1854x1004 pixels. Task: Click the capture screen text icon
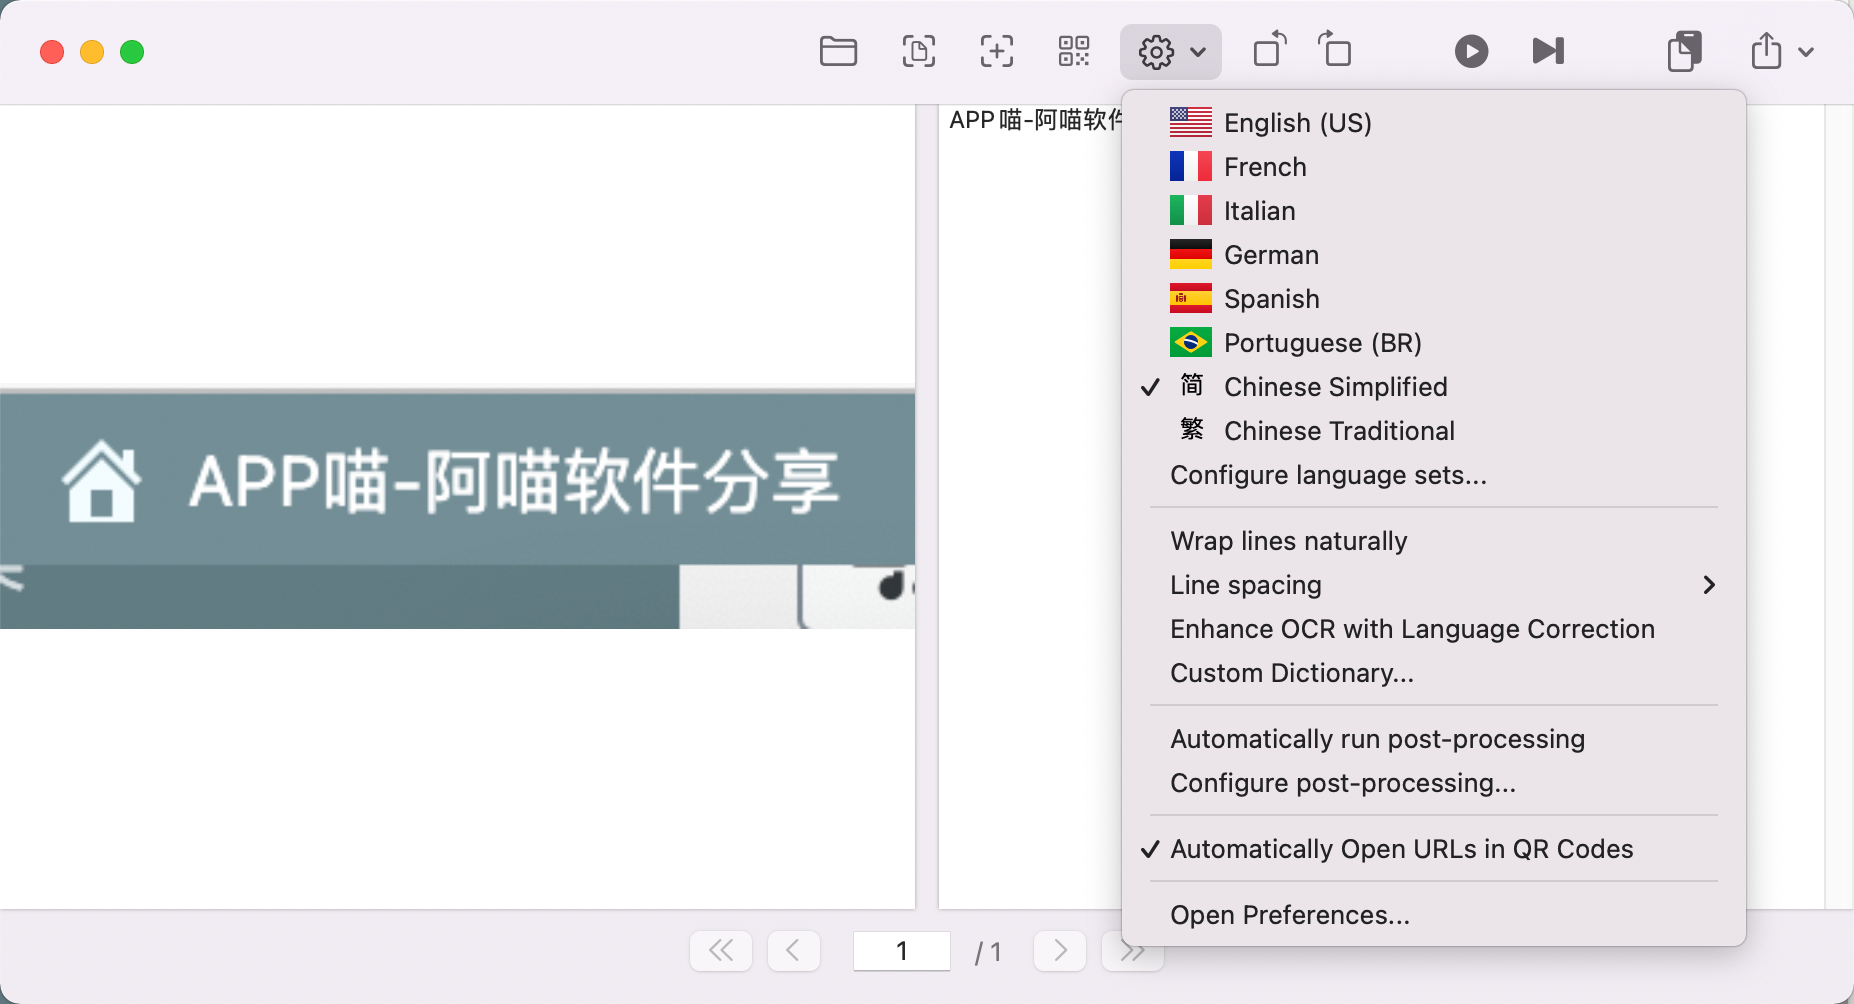(918, 51)
